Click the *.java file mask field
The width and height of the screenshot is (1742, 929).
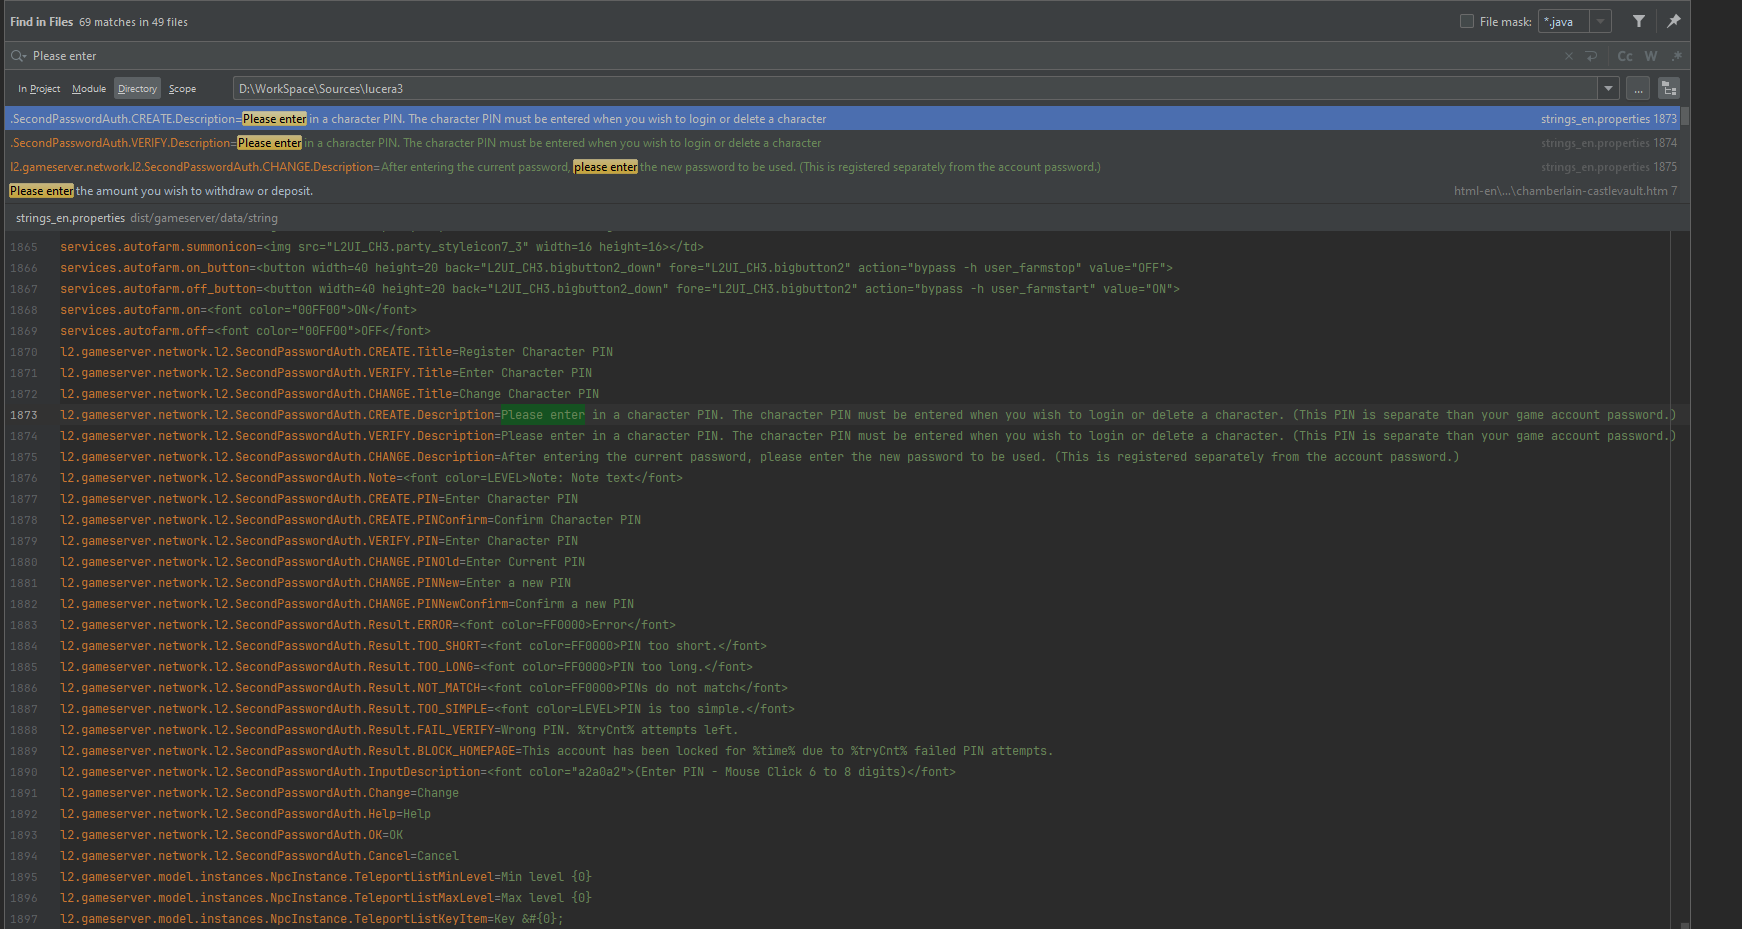1565,21
